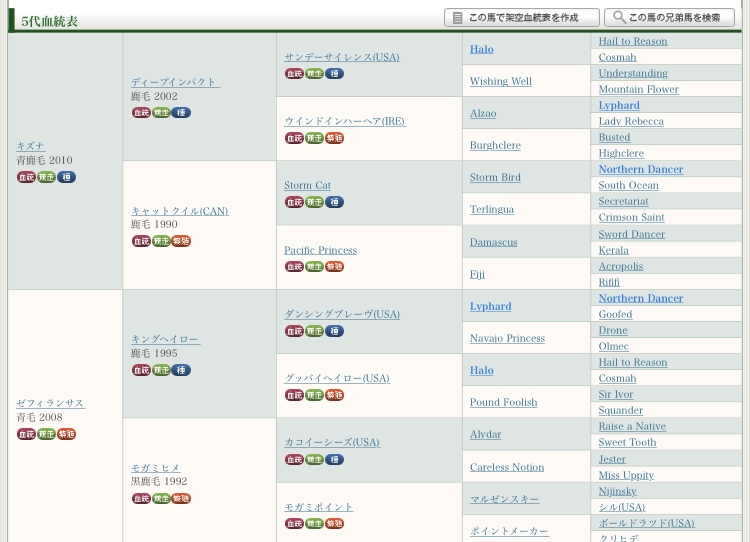
Task: Open green 産駒 badge under サンデーサイレンス(USA)
Action: pos(314,74)
